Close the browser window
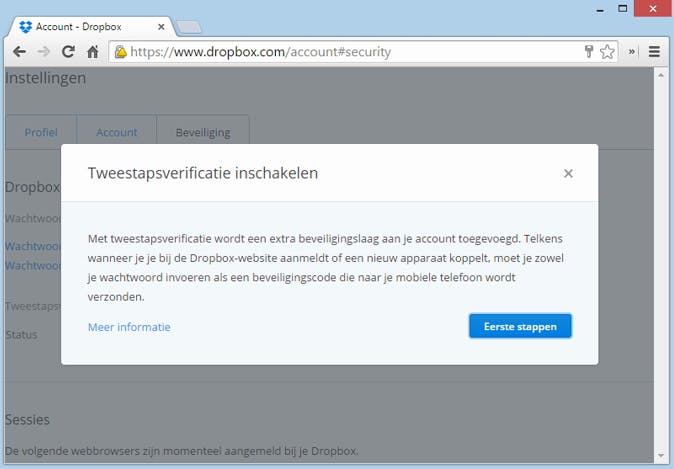 pos(653,9)
